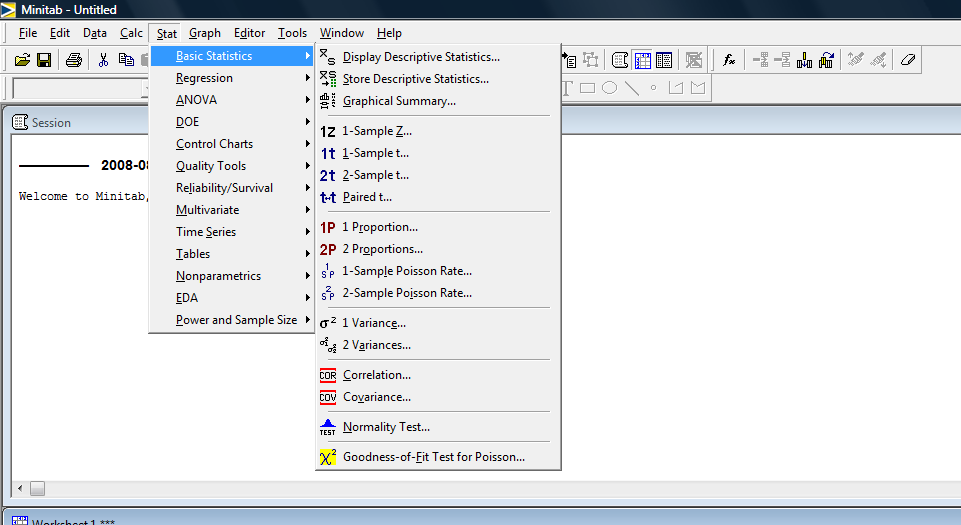Choose Goodness-of-Fit Test for Poisson
This screenshot has width=961, height=525.
coord(438,457)
